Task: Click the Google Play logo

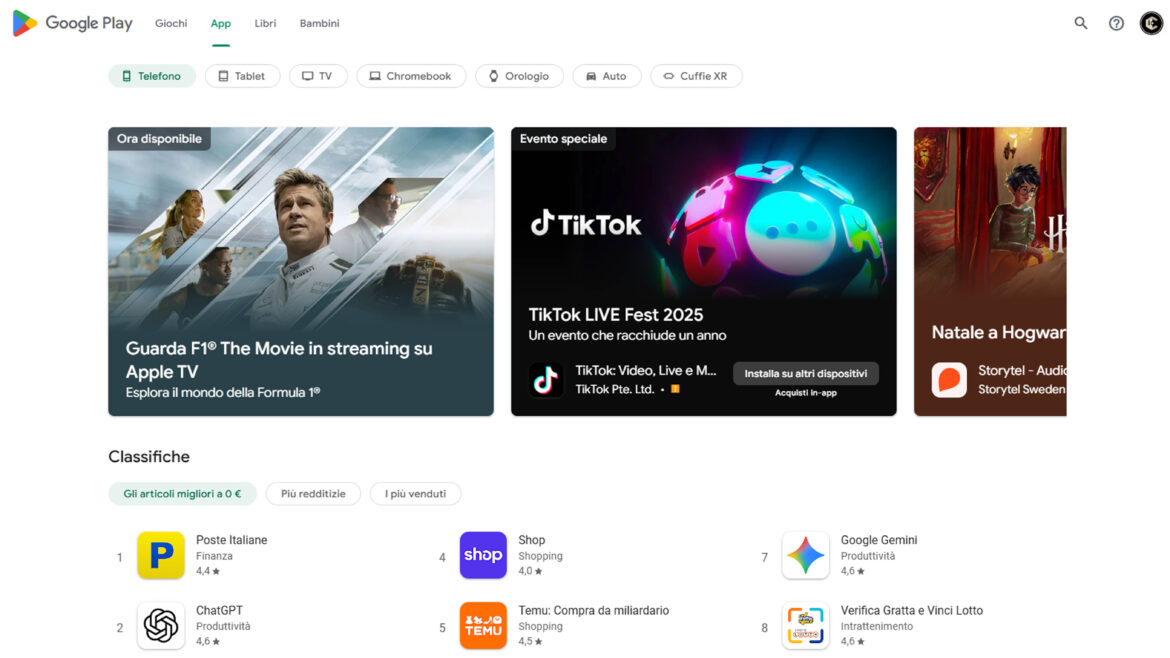Action: pyautogui.click(x=72, y=23)
